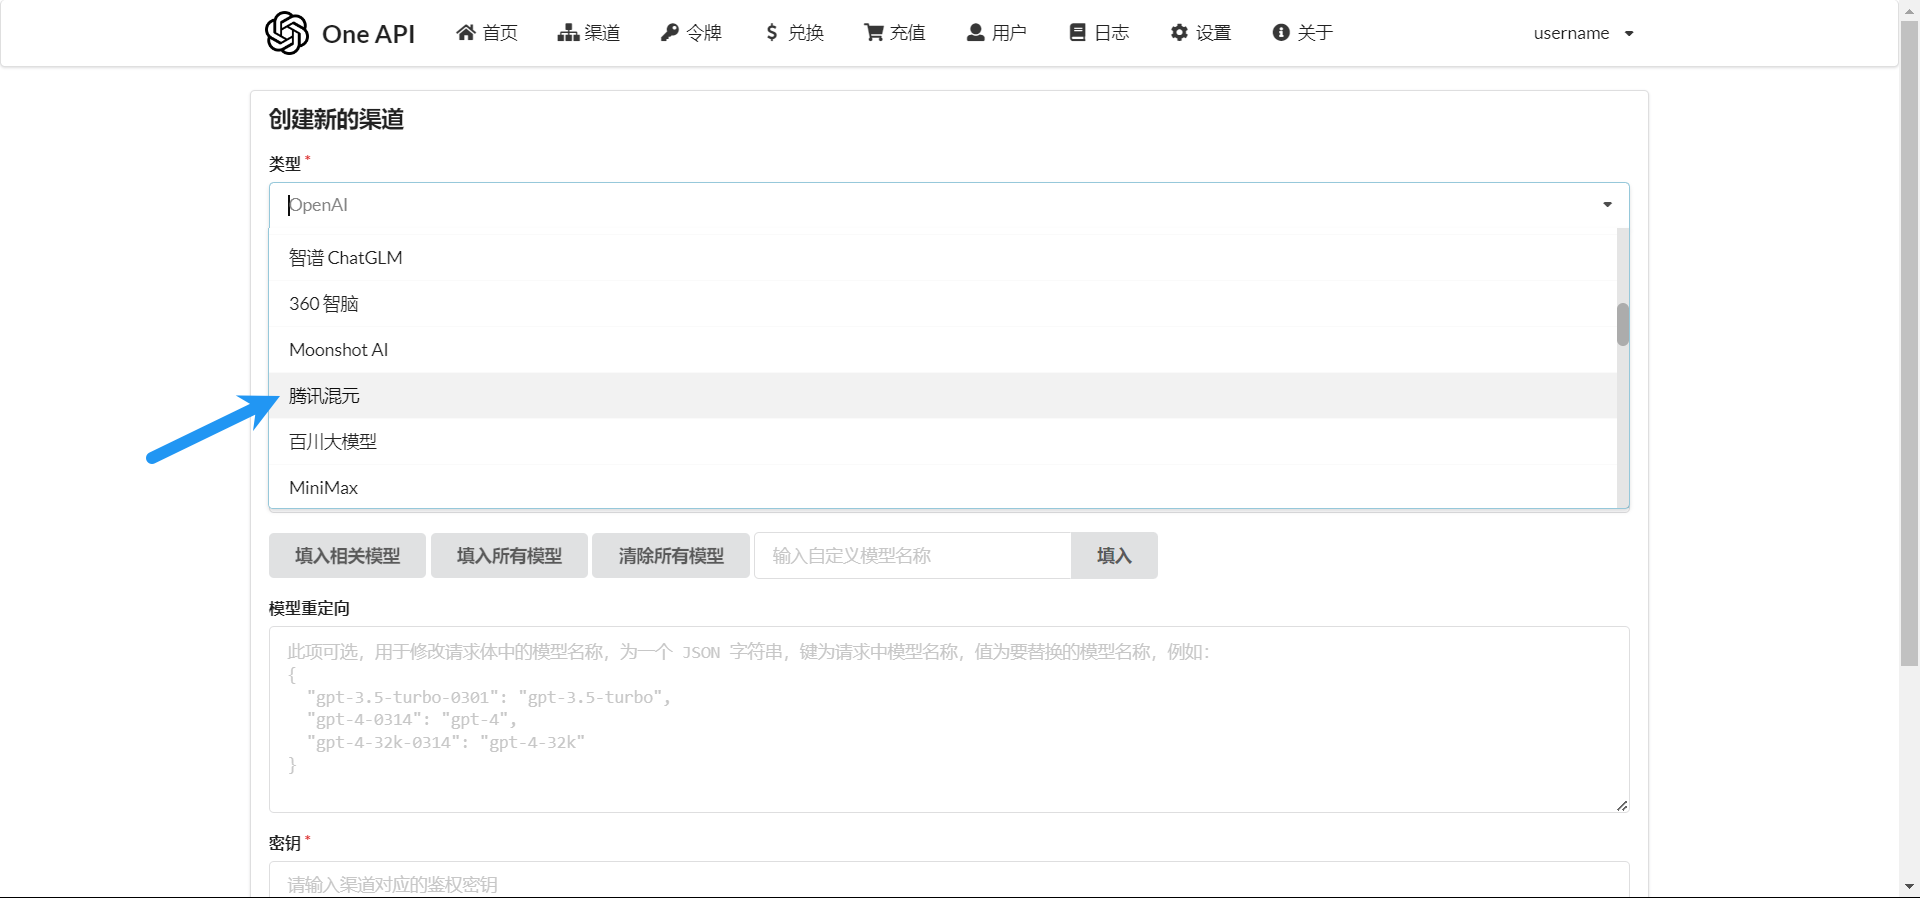Expand the username account dropdown
The height and width of the screenshot is (898, 1920).
(x=1583, y=33)
